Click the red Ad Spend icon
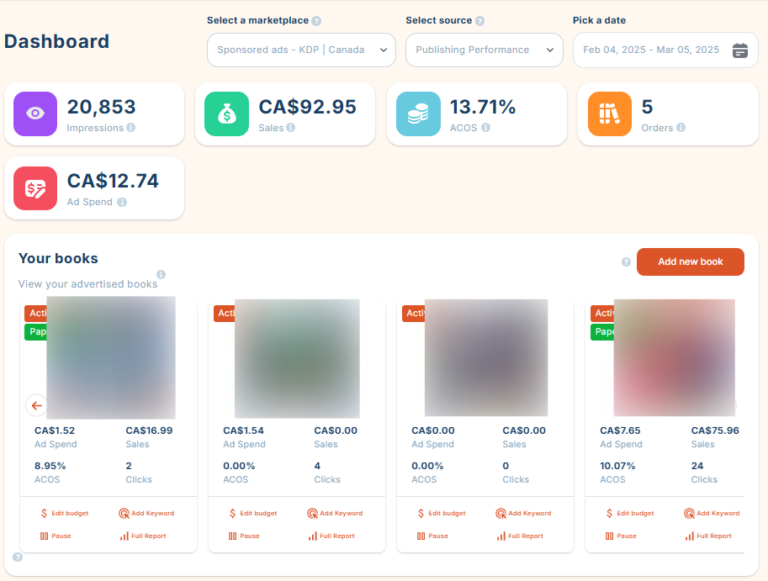 point(35,188)
